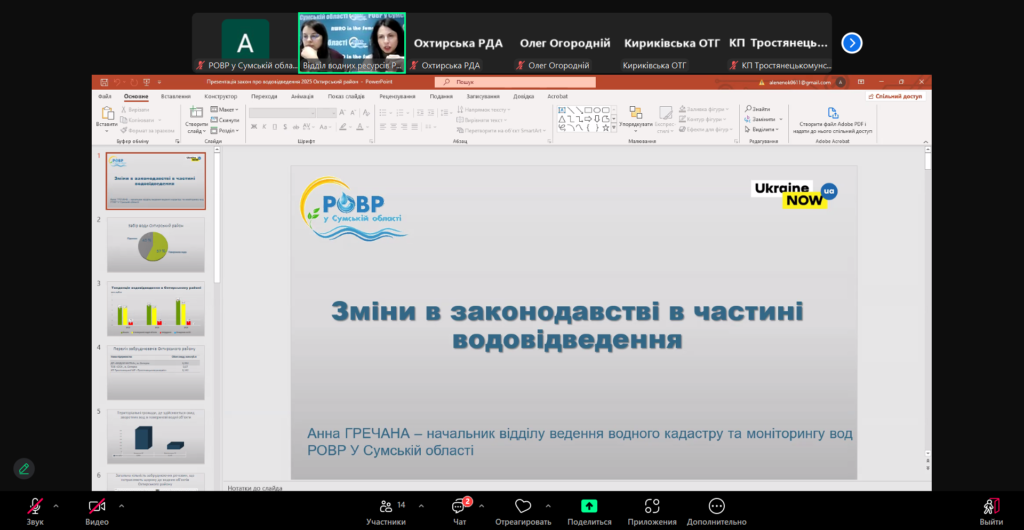Image resolution: width=1024 pixels, height=530 pixels.
Task: Toggle italic (К) formatting
Action: click(264, 127)
